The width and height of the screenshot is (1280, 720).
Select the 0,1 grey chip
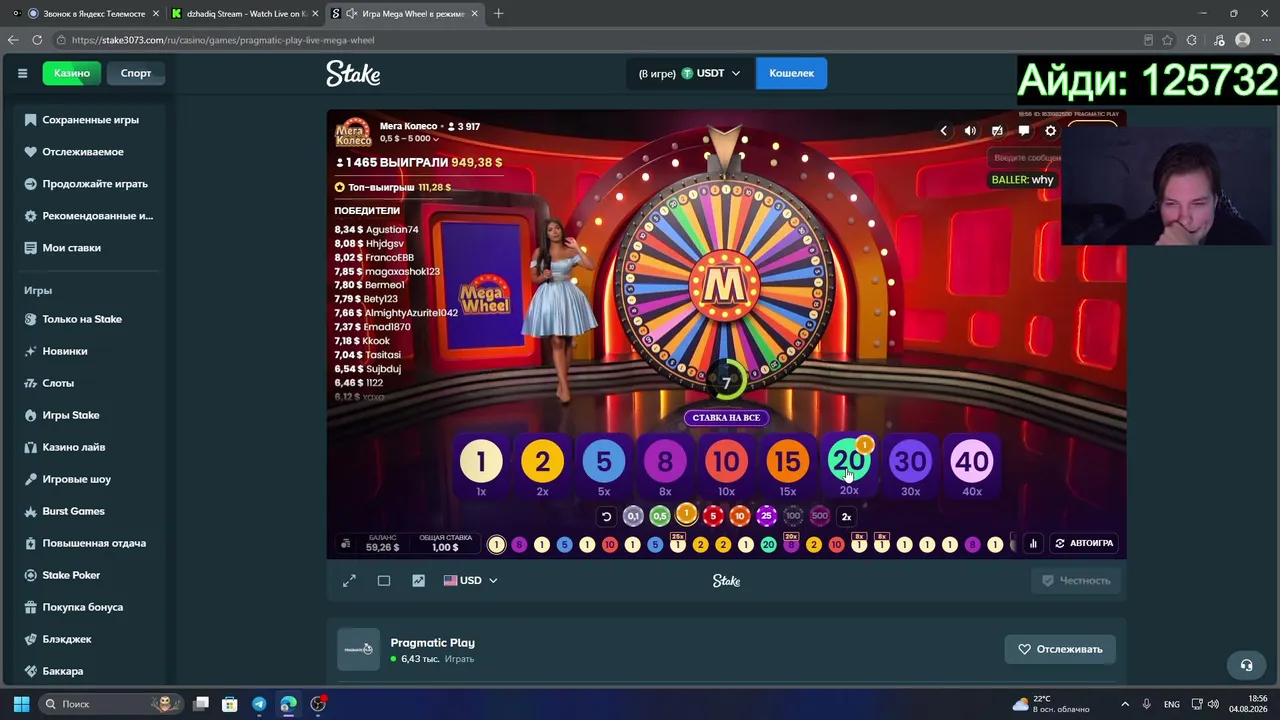[633, 516]
